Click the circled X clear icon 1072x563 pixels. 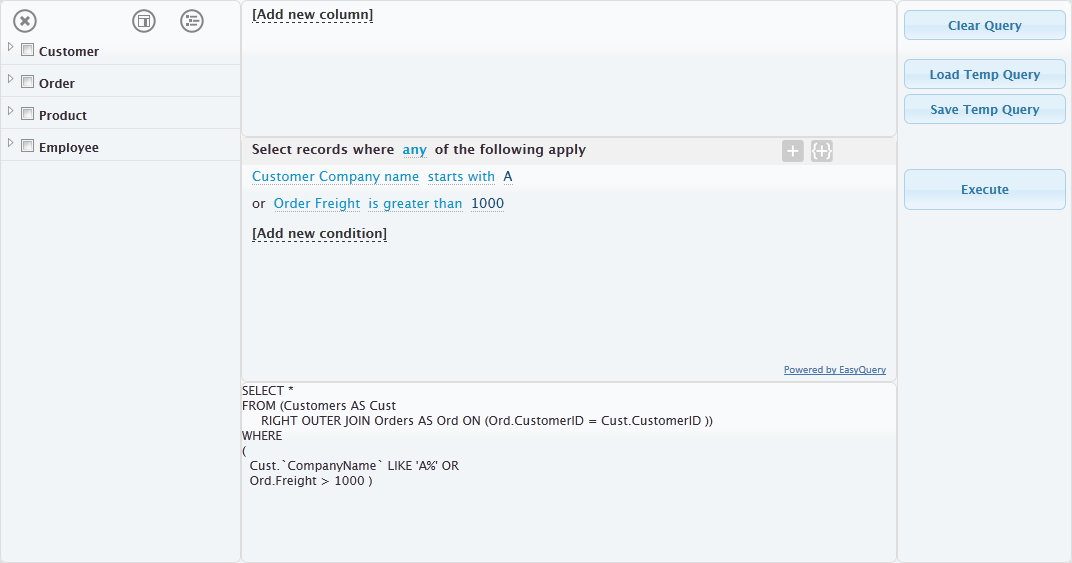[25, 21]
